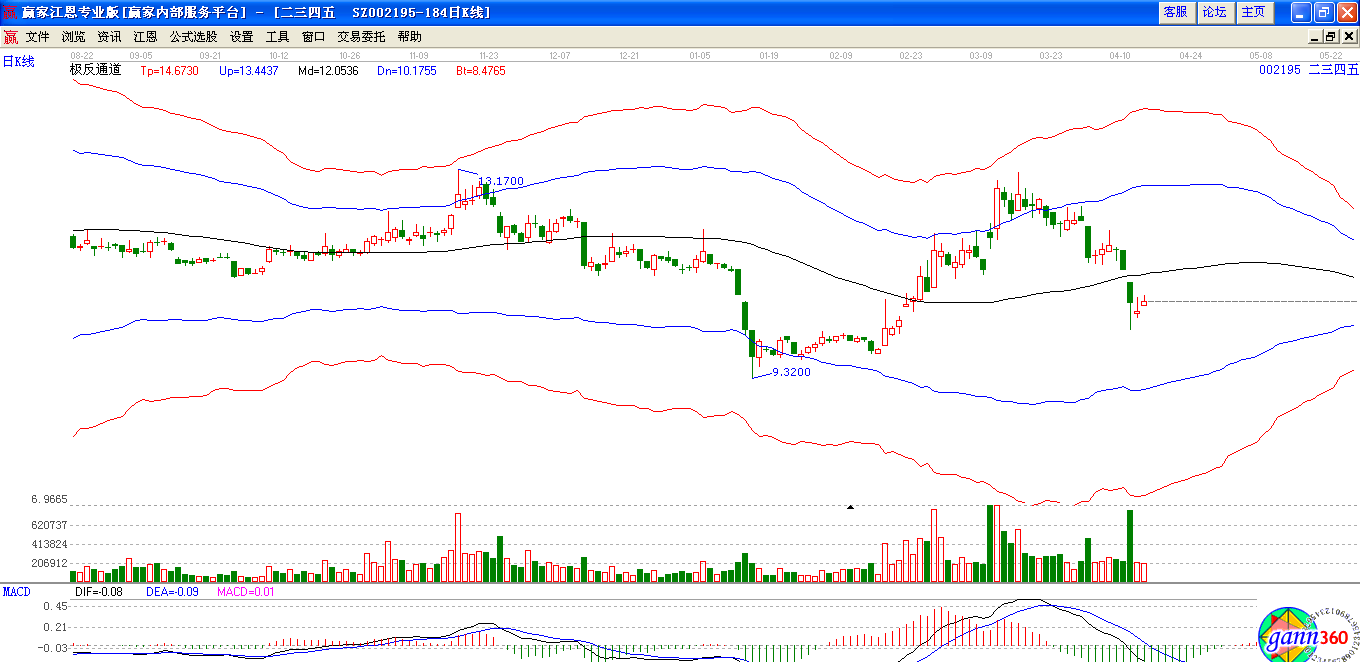
Task: Close the inner chart window
Action: click(1349, 36)
